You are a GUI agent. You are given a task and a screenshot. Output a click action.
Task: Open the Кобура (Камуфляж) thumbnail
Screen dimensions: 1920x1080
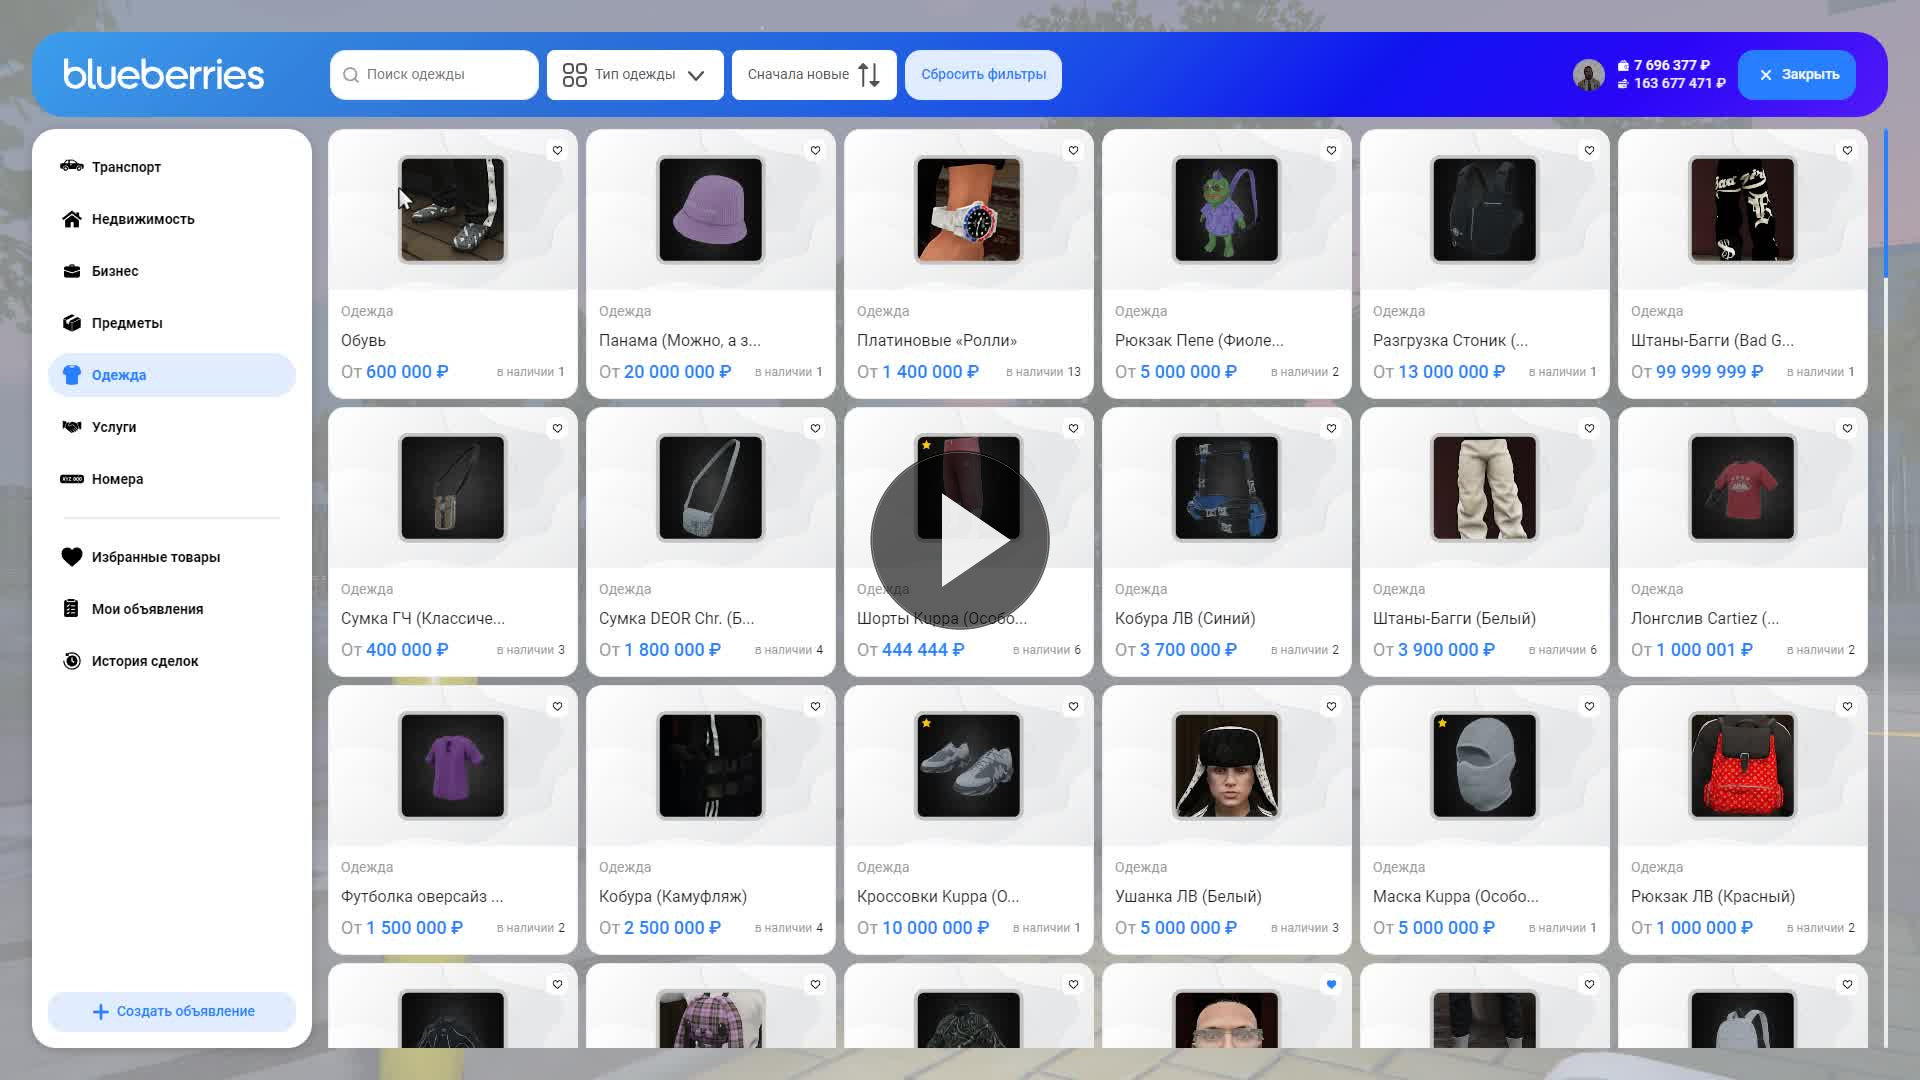pos(711,766)
